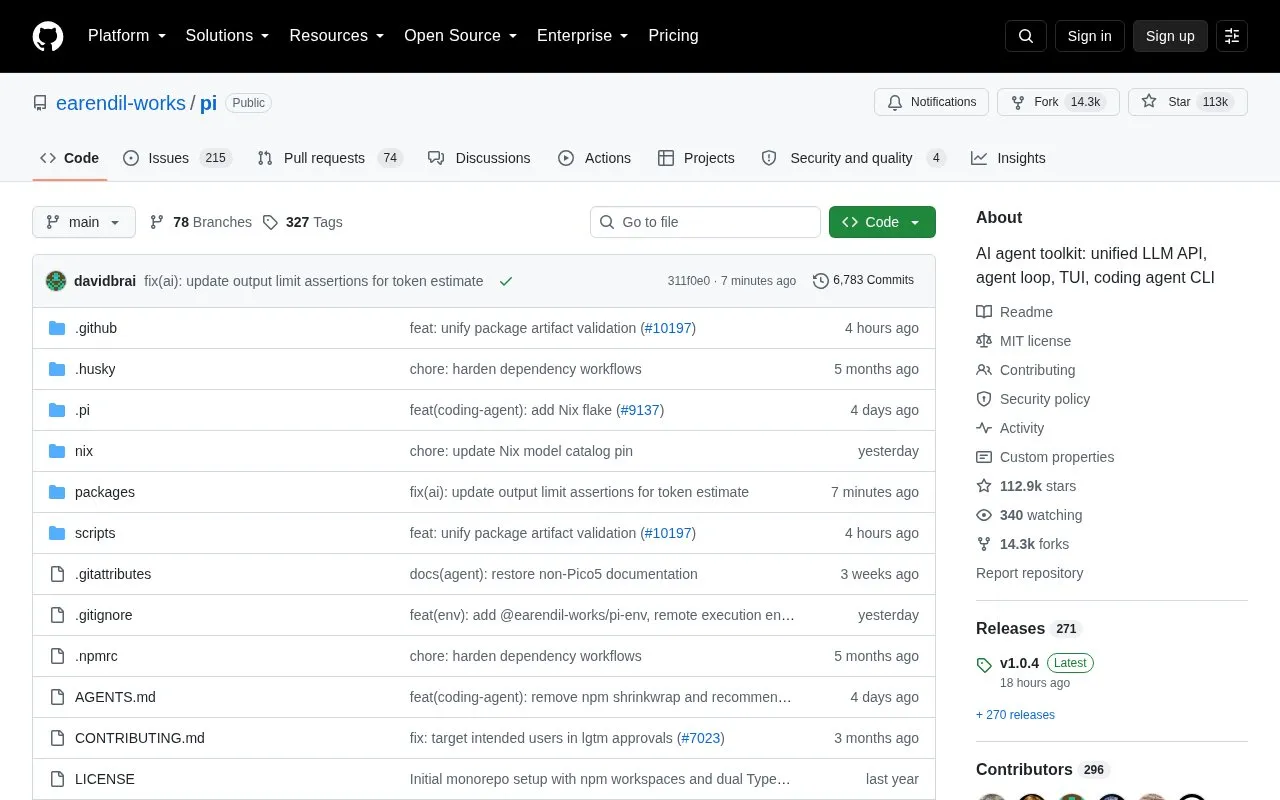Click the scale icon beside MIT license
This screenshot has width=1280, height=800.
984,341
